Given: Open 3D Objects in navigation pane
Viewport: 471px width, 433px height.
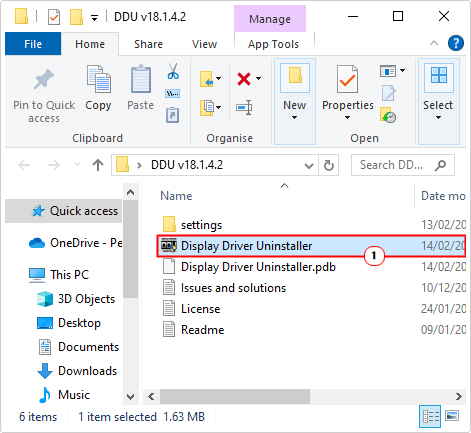Looking at the screenshot, I should point(77,299).
